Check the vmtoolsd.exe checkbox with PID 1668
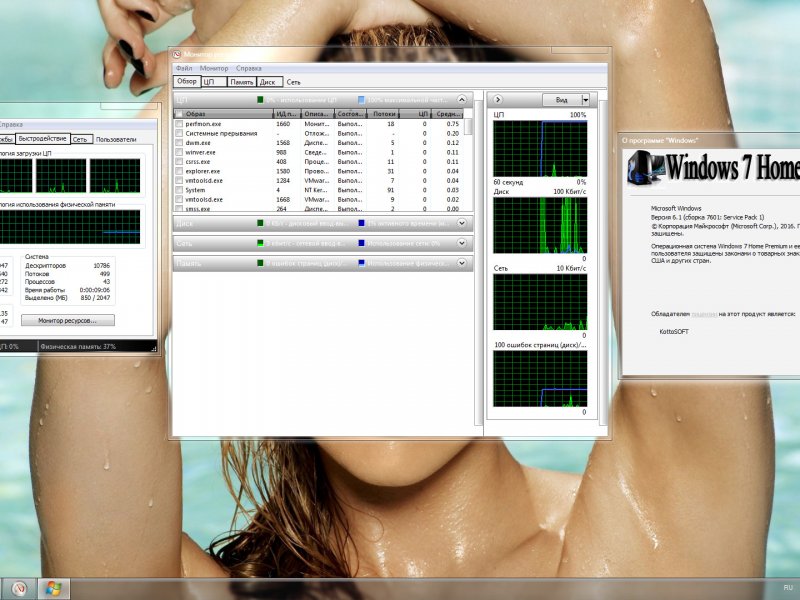 [179, 199]
